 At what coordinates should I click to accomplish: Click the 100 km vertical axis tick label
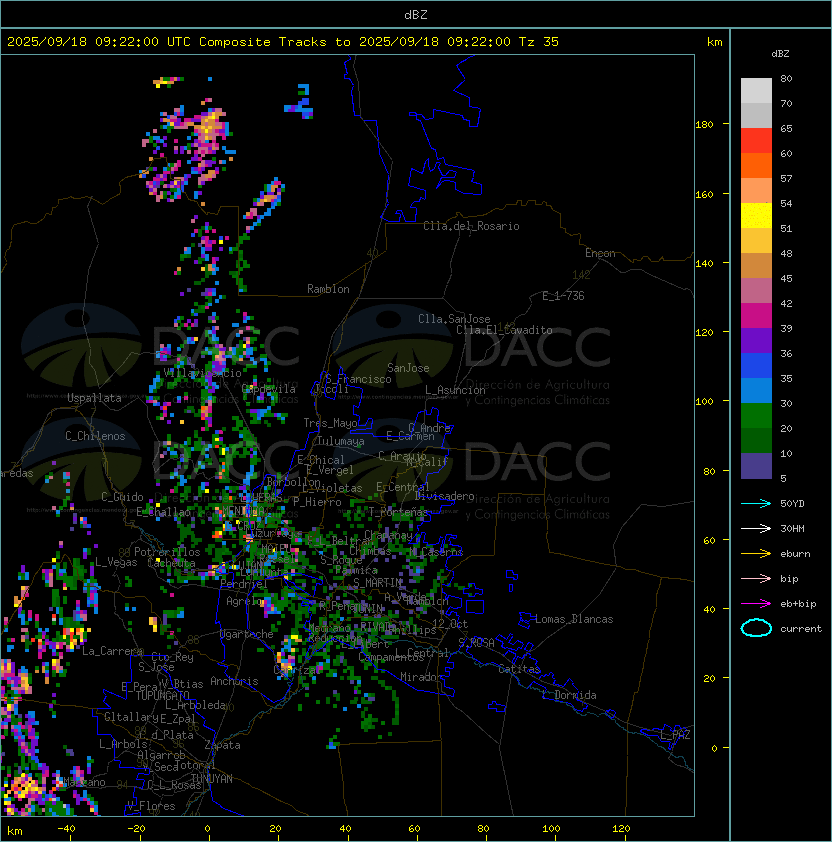tap(704, 402)
